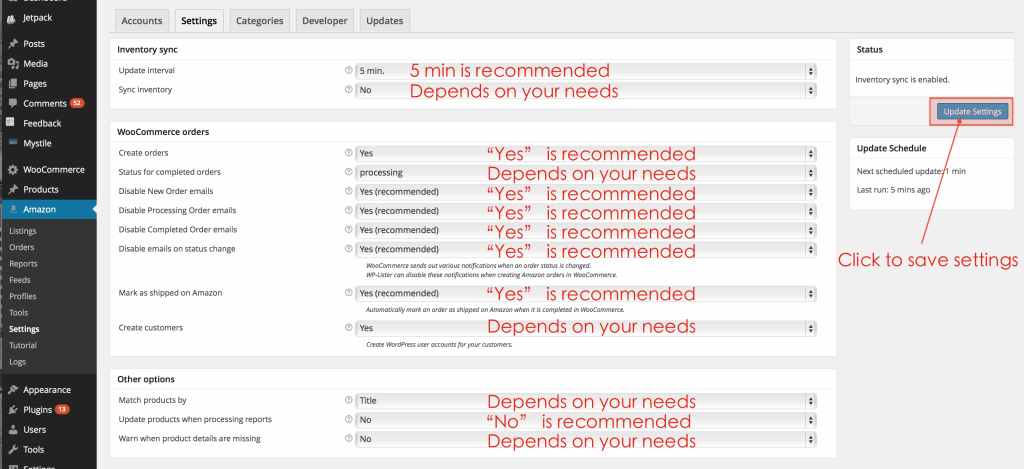Viewport: 1024px width, 469px height.
Task: Click help icon for Warn when product details missing
Action: (x=348, y=439)
